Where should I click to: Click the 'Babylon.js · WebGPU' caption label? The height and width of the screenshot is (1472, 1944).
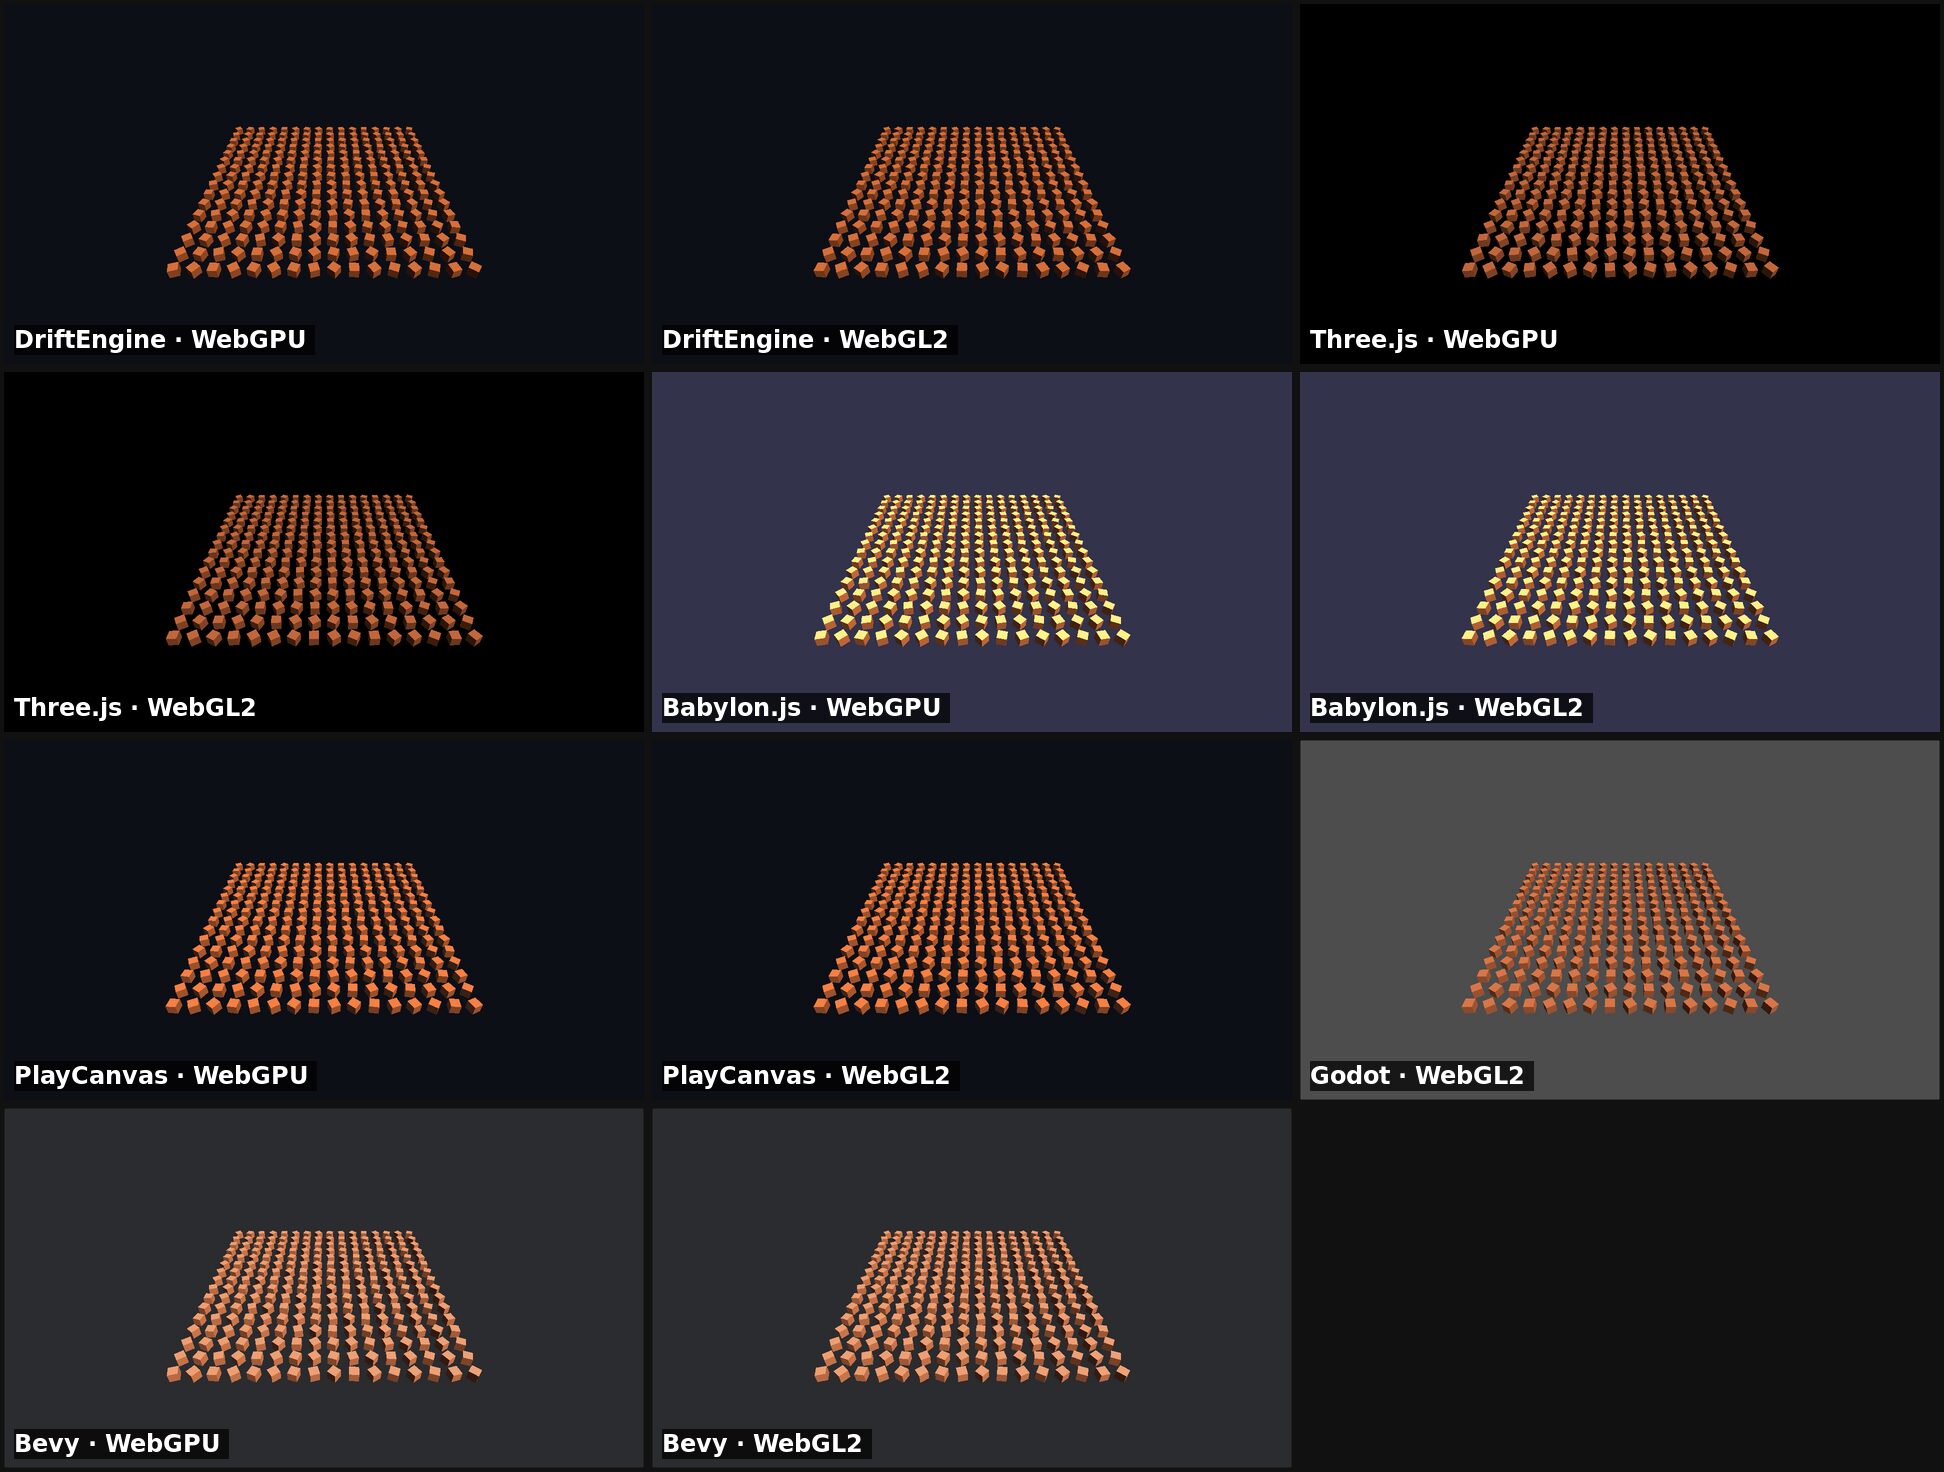pos(801,708)
